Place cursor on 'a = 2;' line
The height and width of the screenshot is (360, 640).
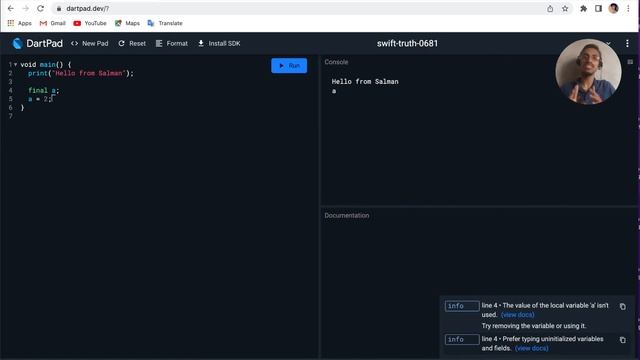click(x=40, y=99)
